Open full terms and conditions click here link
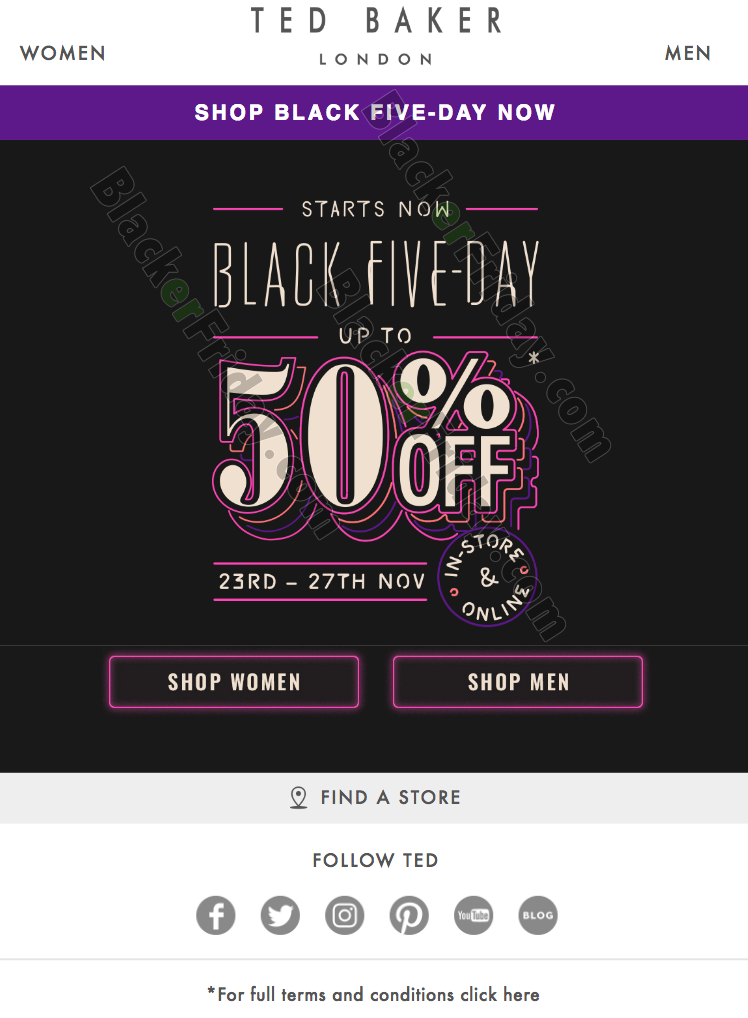This screenshot has height=1018, width=748. tap(373, 995)
